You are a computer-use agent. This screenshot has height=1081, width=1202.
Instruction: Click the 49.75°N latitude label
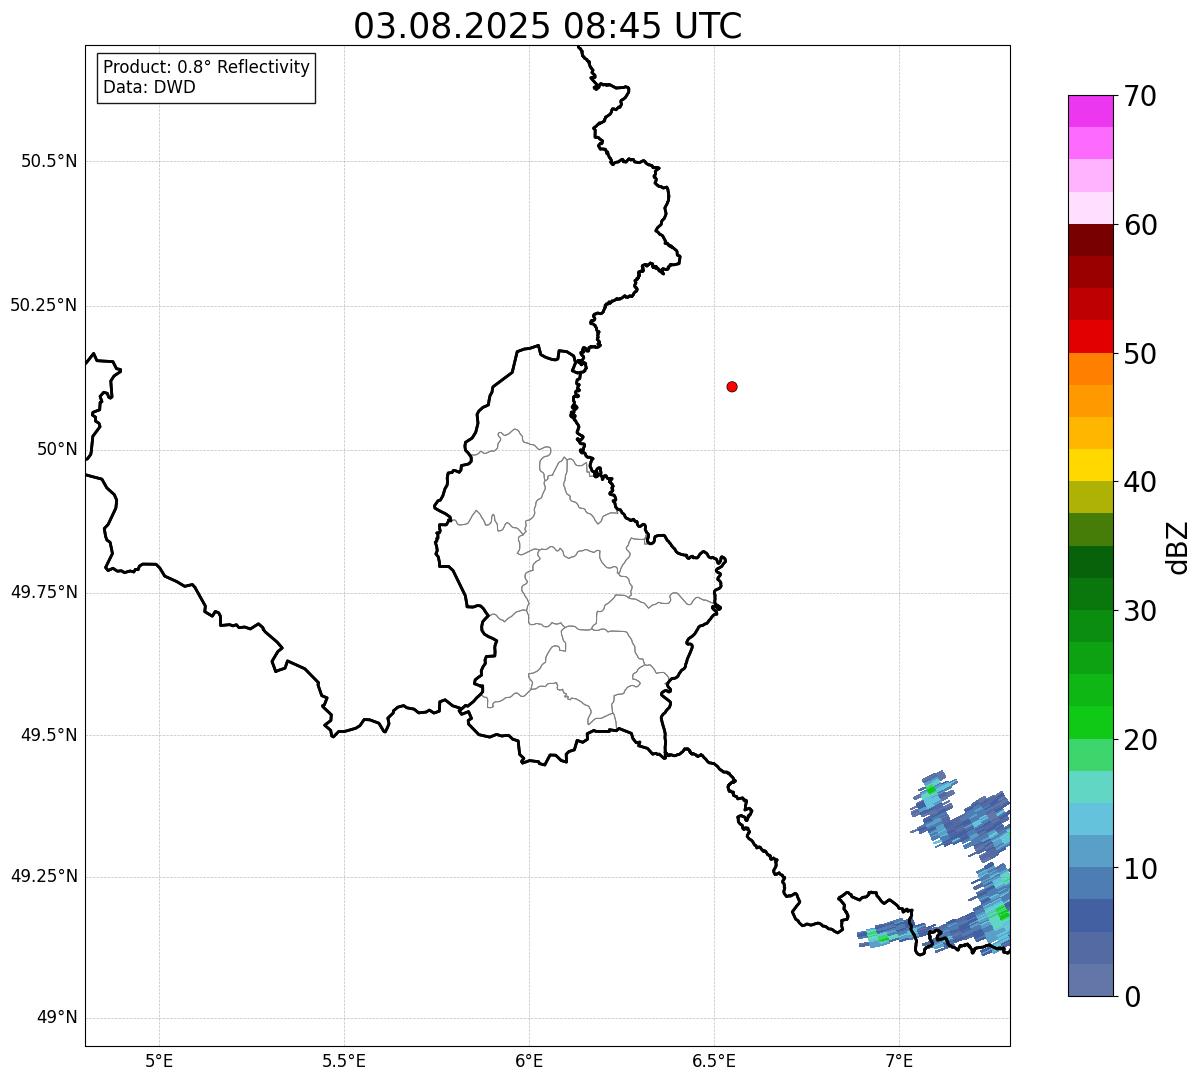pyautogui.click(x=43, y=592)
